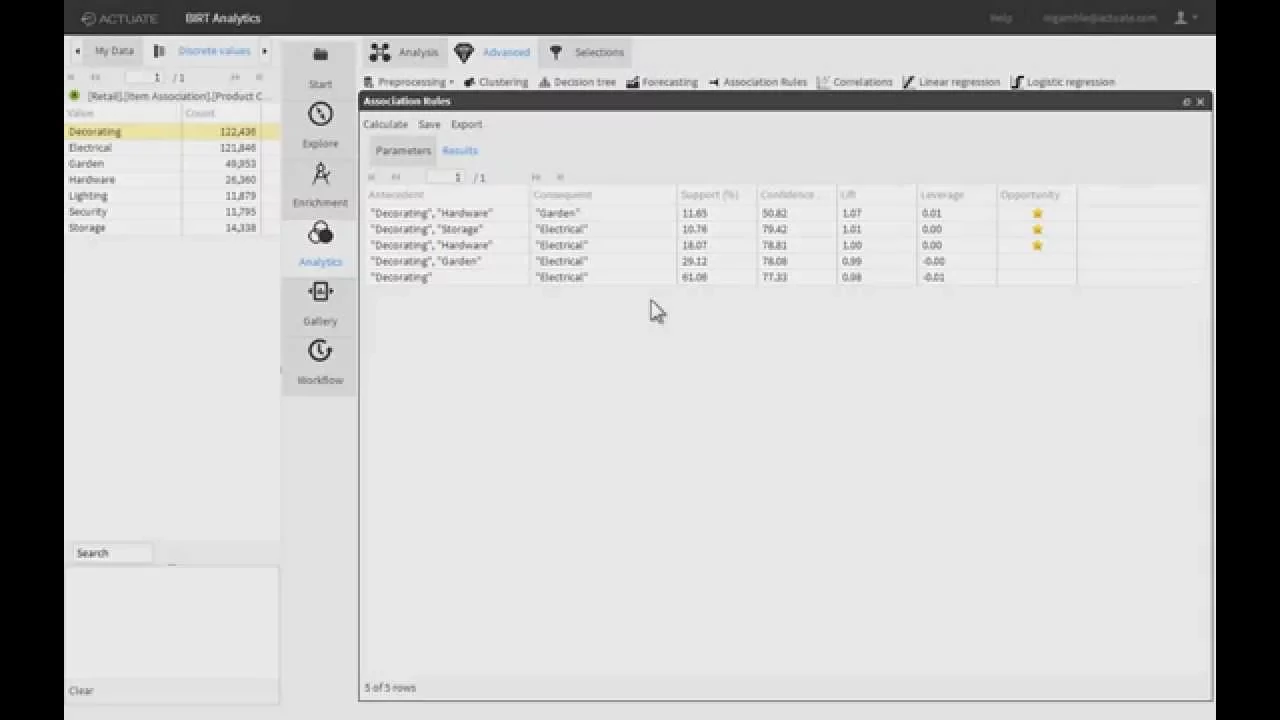This screenshot has height=720, width=1280.
Task: Switch to the Discrete values tab
Action: tap(214, 51)
